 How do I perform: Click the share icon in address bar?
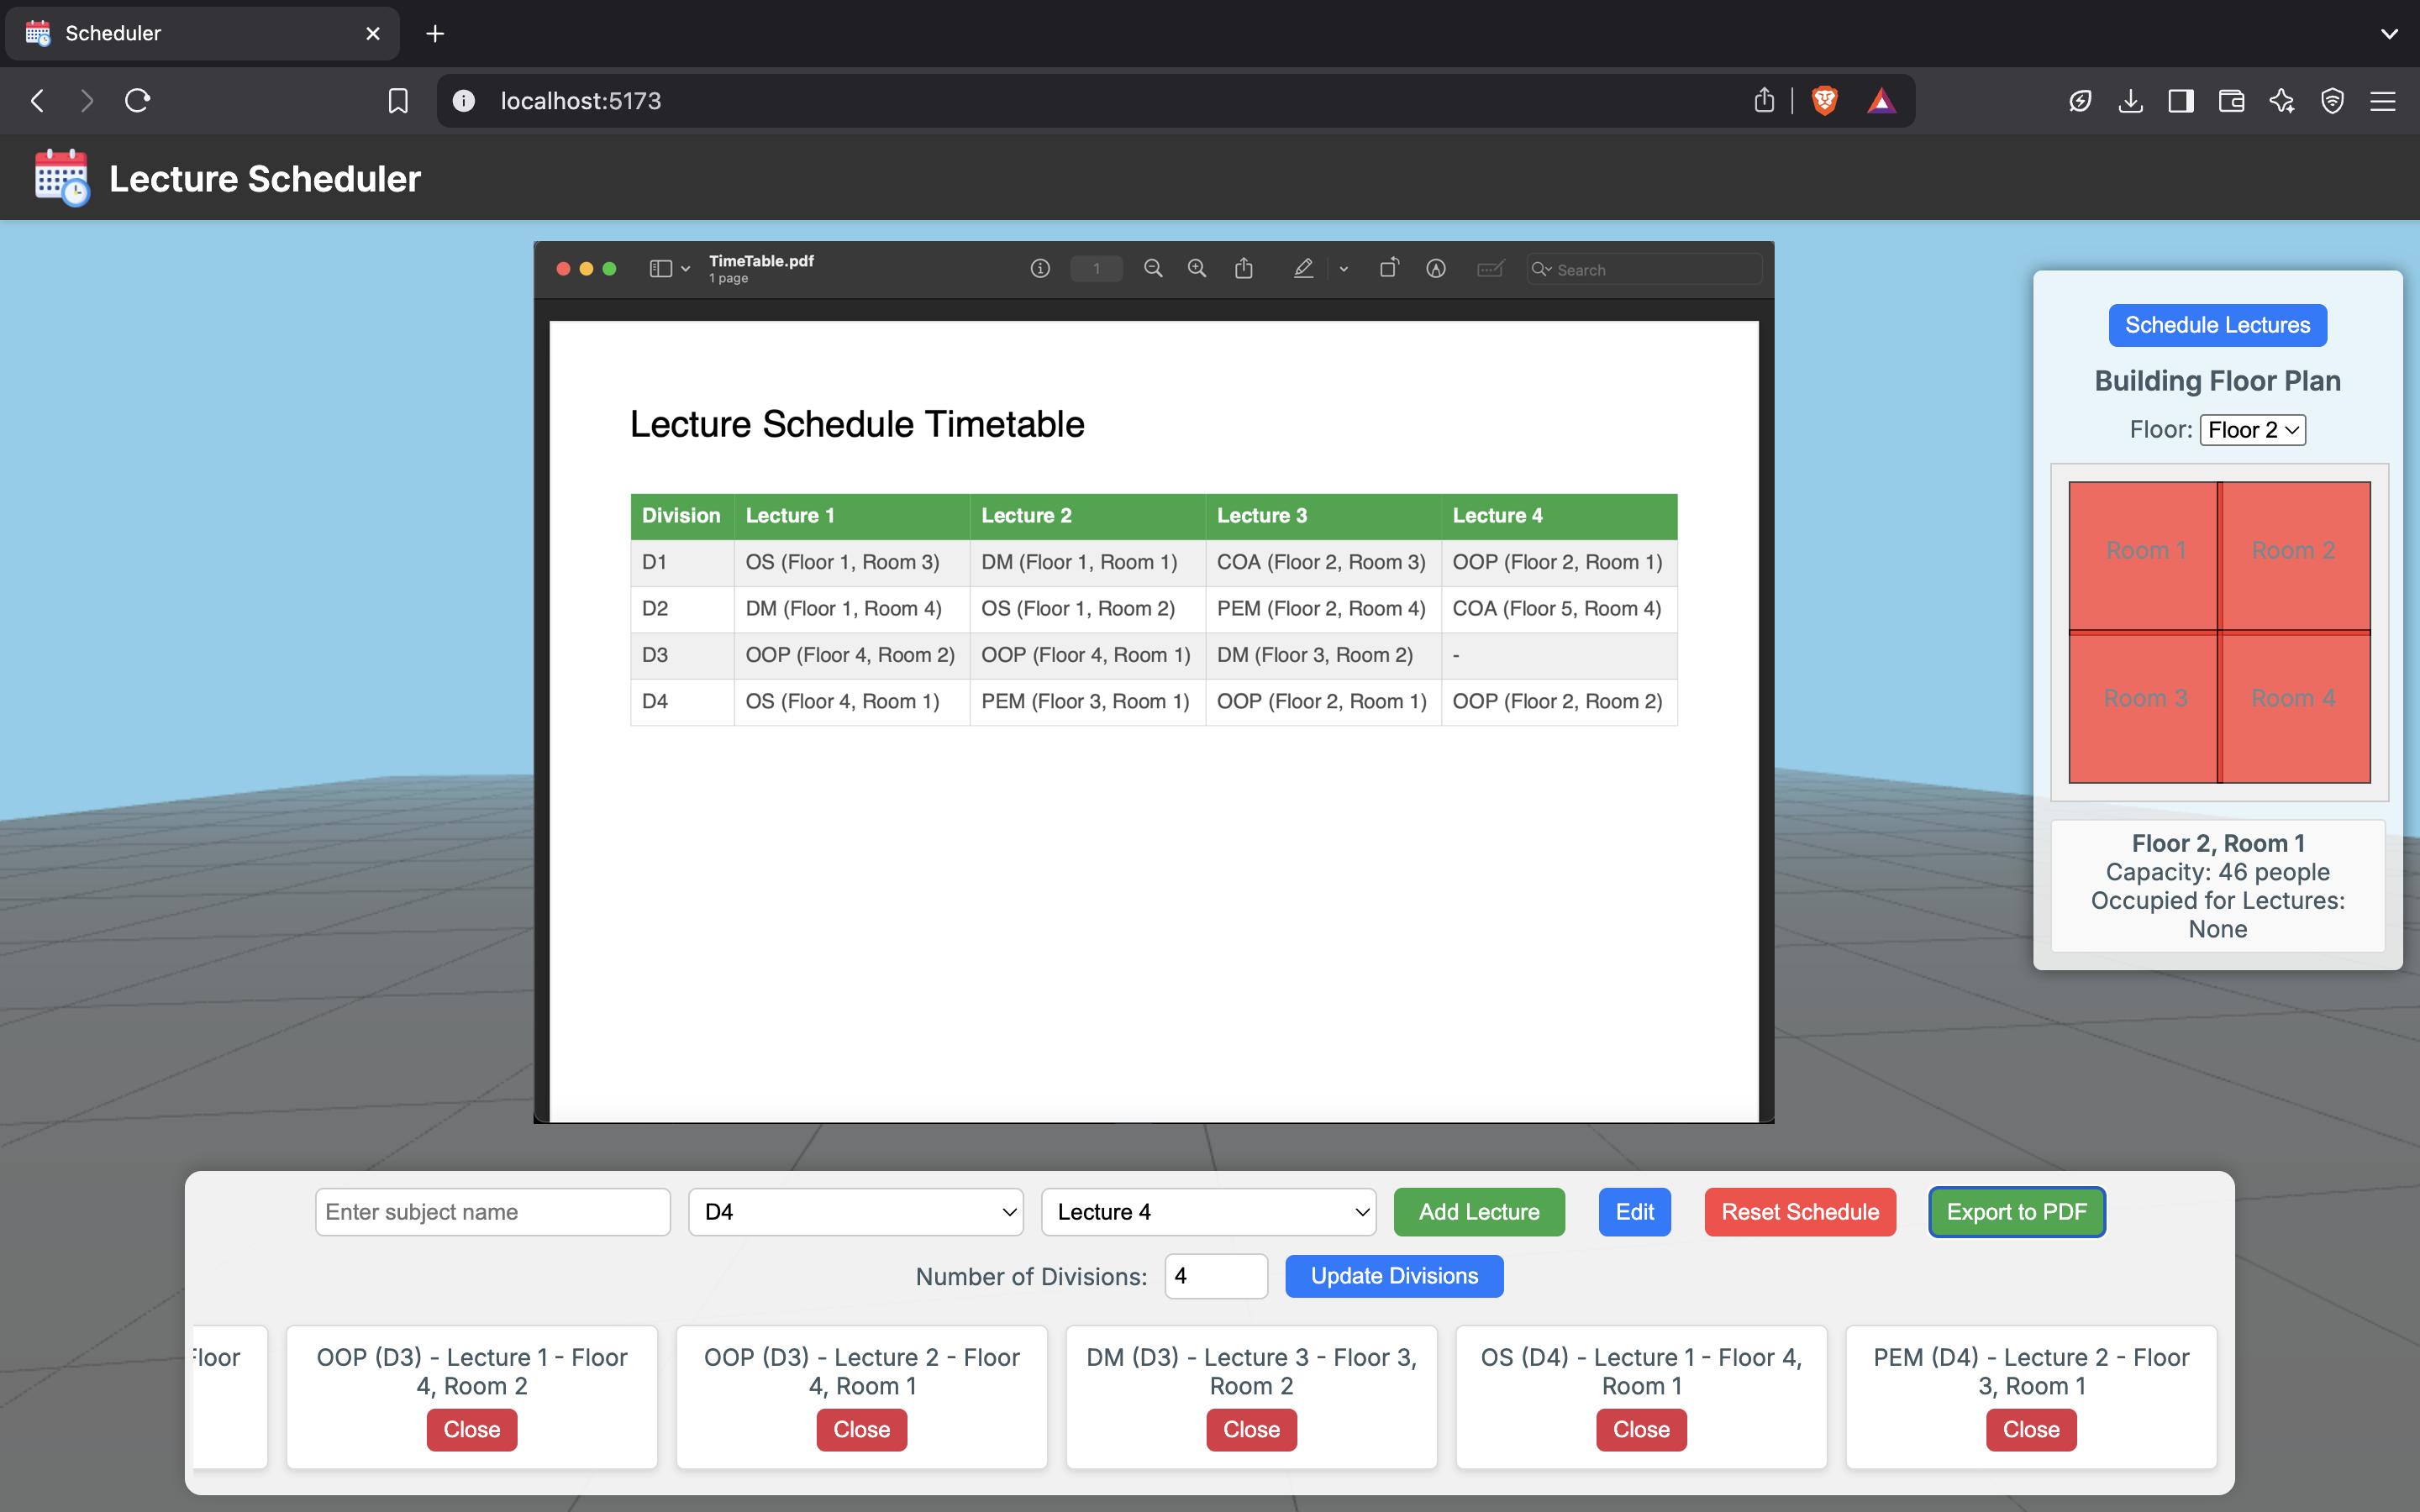(1764, 101)
